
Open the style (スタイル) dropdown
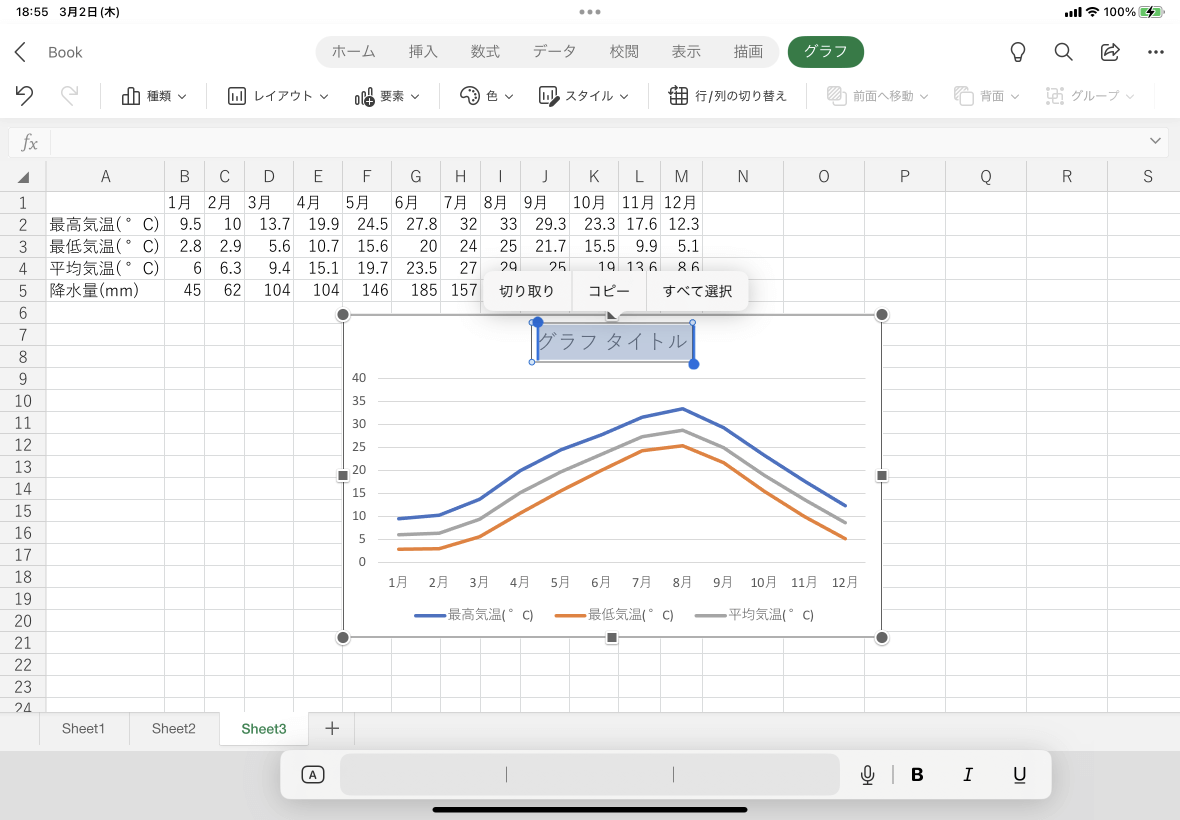583,96
